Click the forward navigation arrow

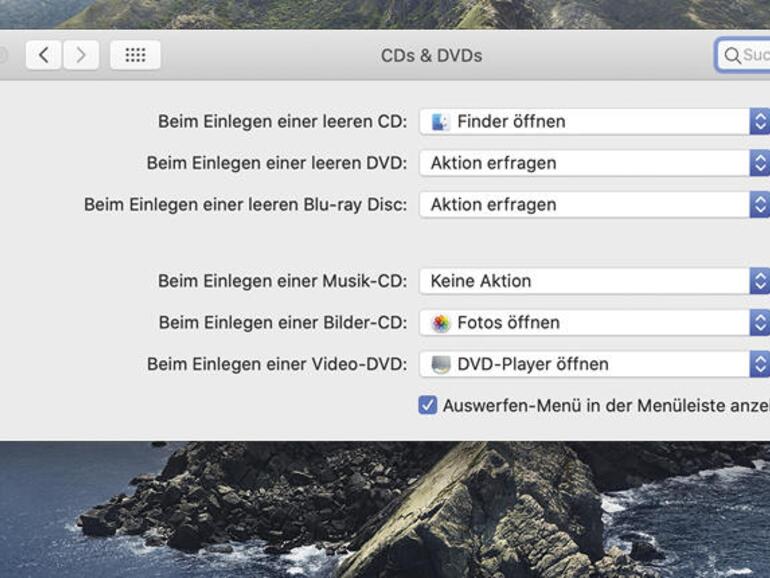[x=81, y=55]
